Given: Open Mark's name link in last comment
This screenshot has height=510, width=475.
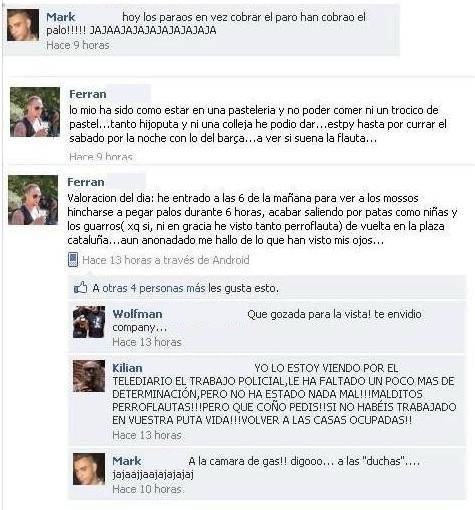Looking at the screenshot, I should [x=127, y=461].
